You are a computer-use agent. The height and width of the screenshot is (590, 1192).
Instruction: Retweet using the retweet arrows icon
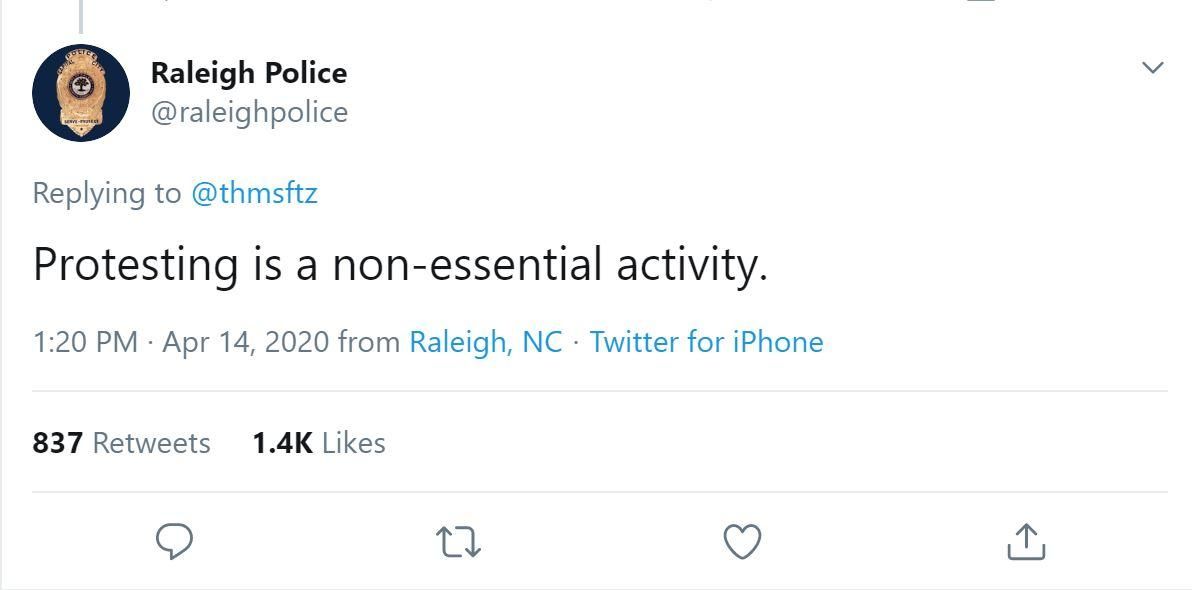pos(459,541)
